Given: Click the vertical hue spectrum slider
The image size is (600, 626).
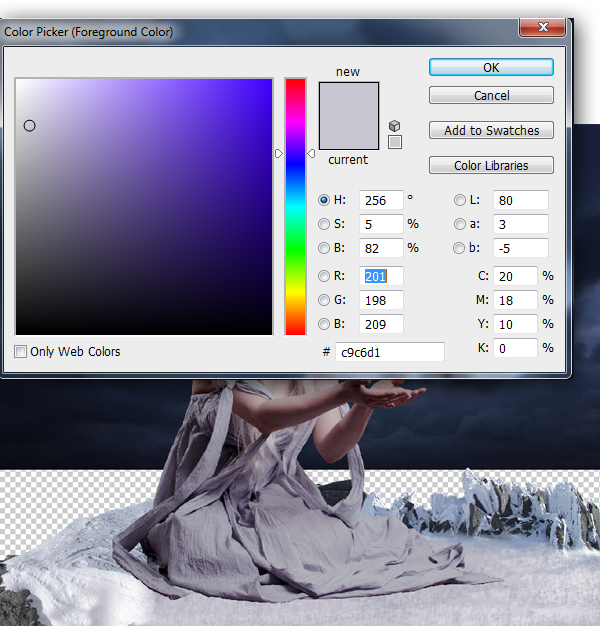Looking at the screenshot, I should (x=295, y=206).
